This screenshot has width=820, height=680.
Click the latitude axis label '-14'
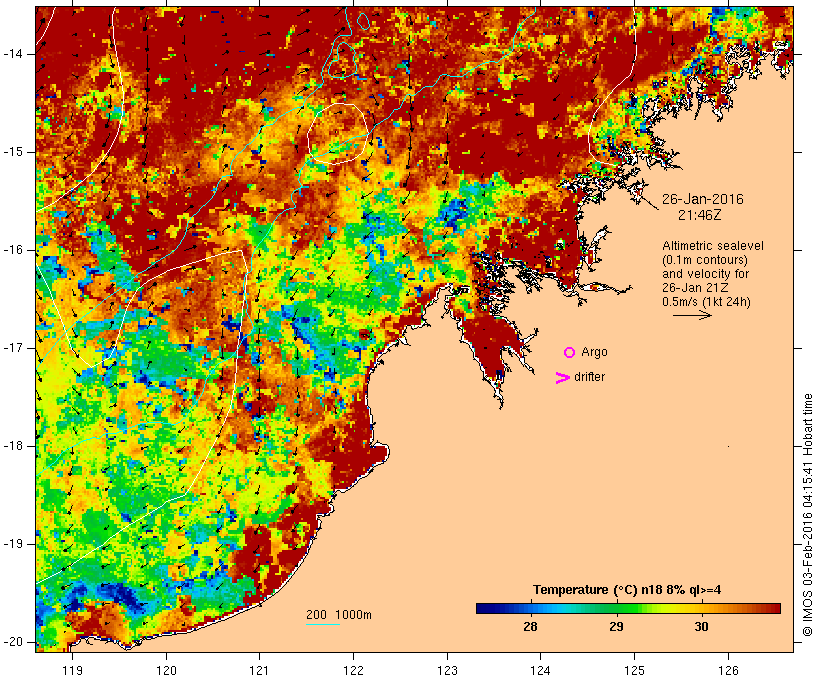pos(12,54)
